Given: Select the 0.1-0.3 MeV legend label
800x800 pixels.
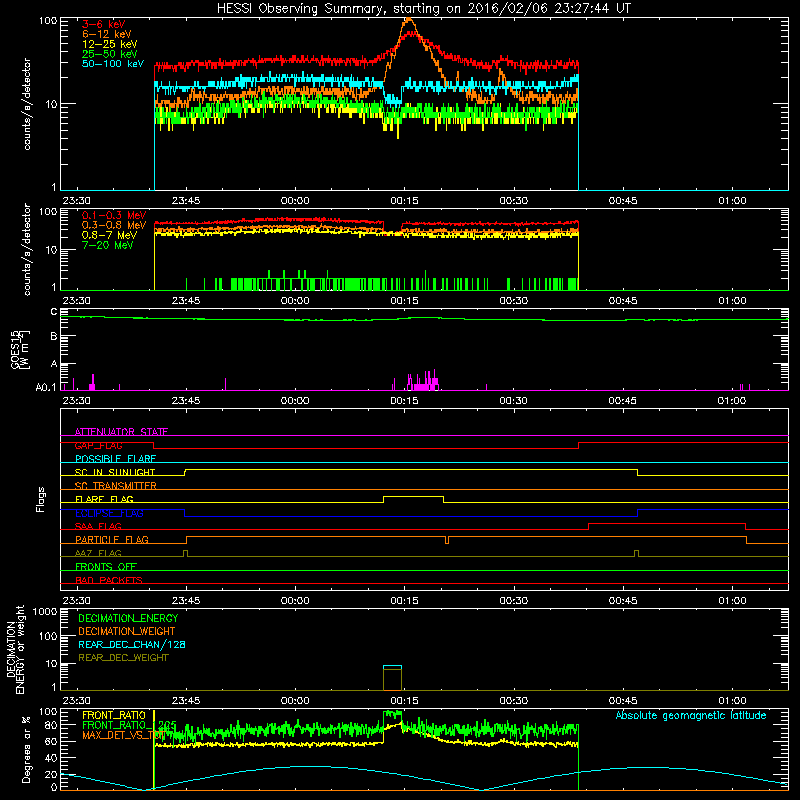Looking at the screenshot, I should (114, 215).
